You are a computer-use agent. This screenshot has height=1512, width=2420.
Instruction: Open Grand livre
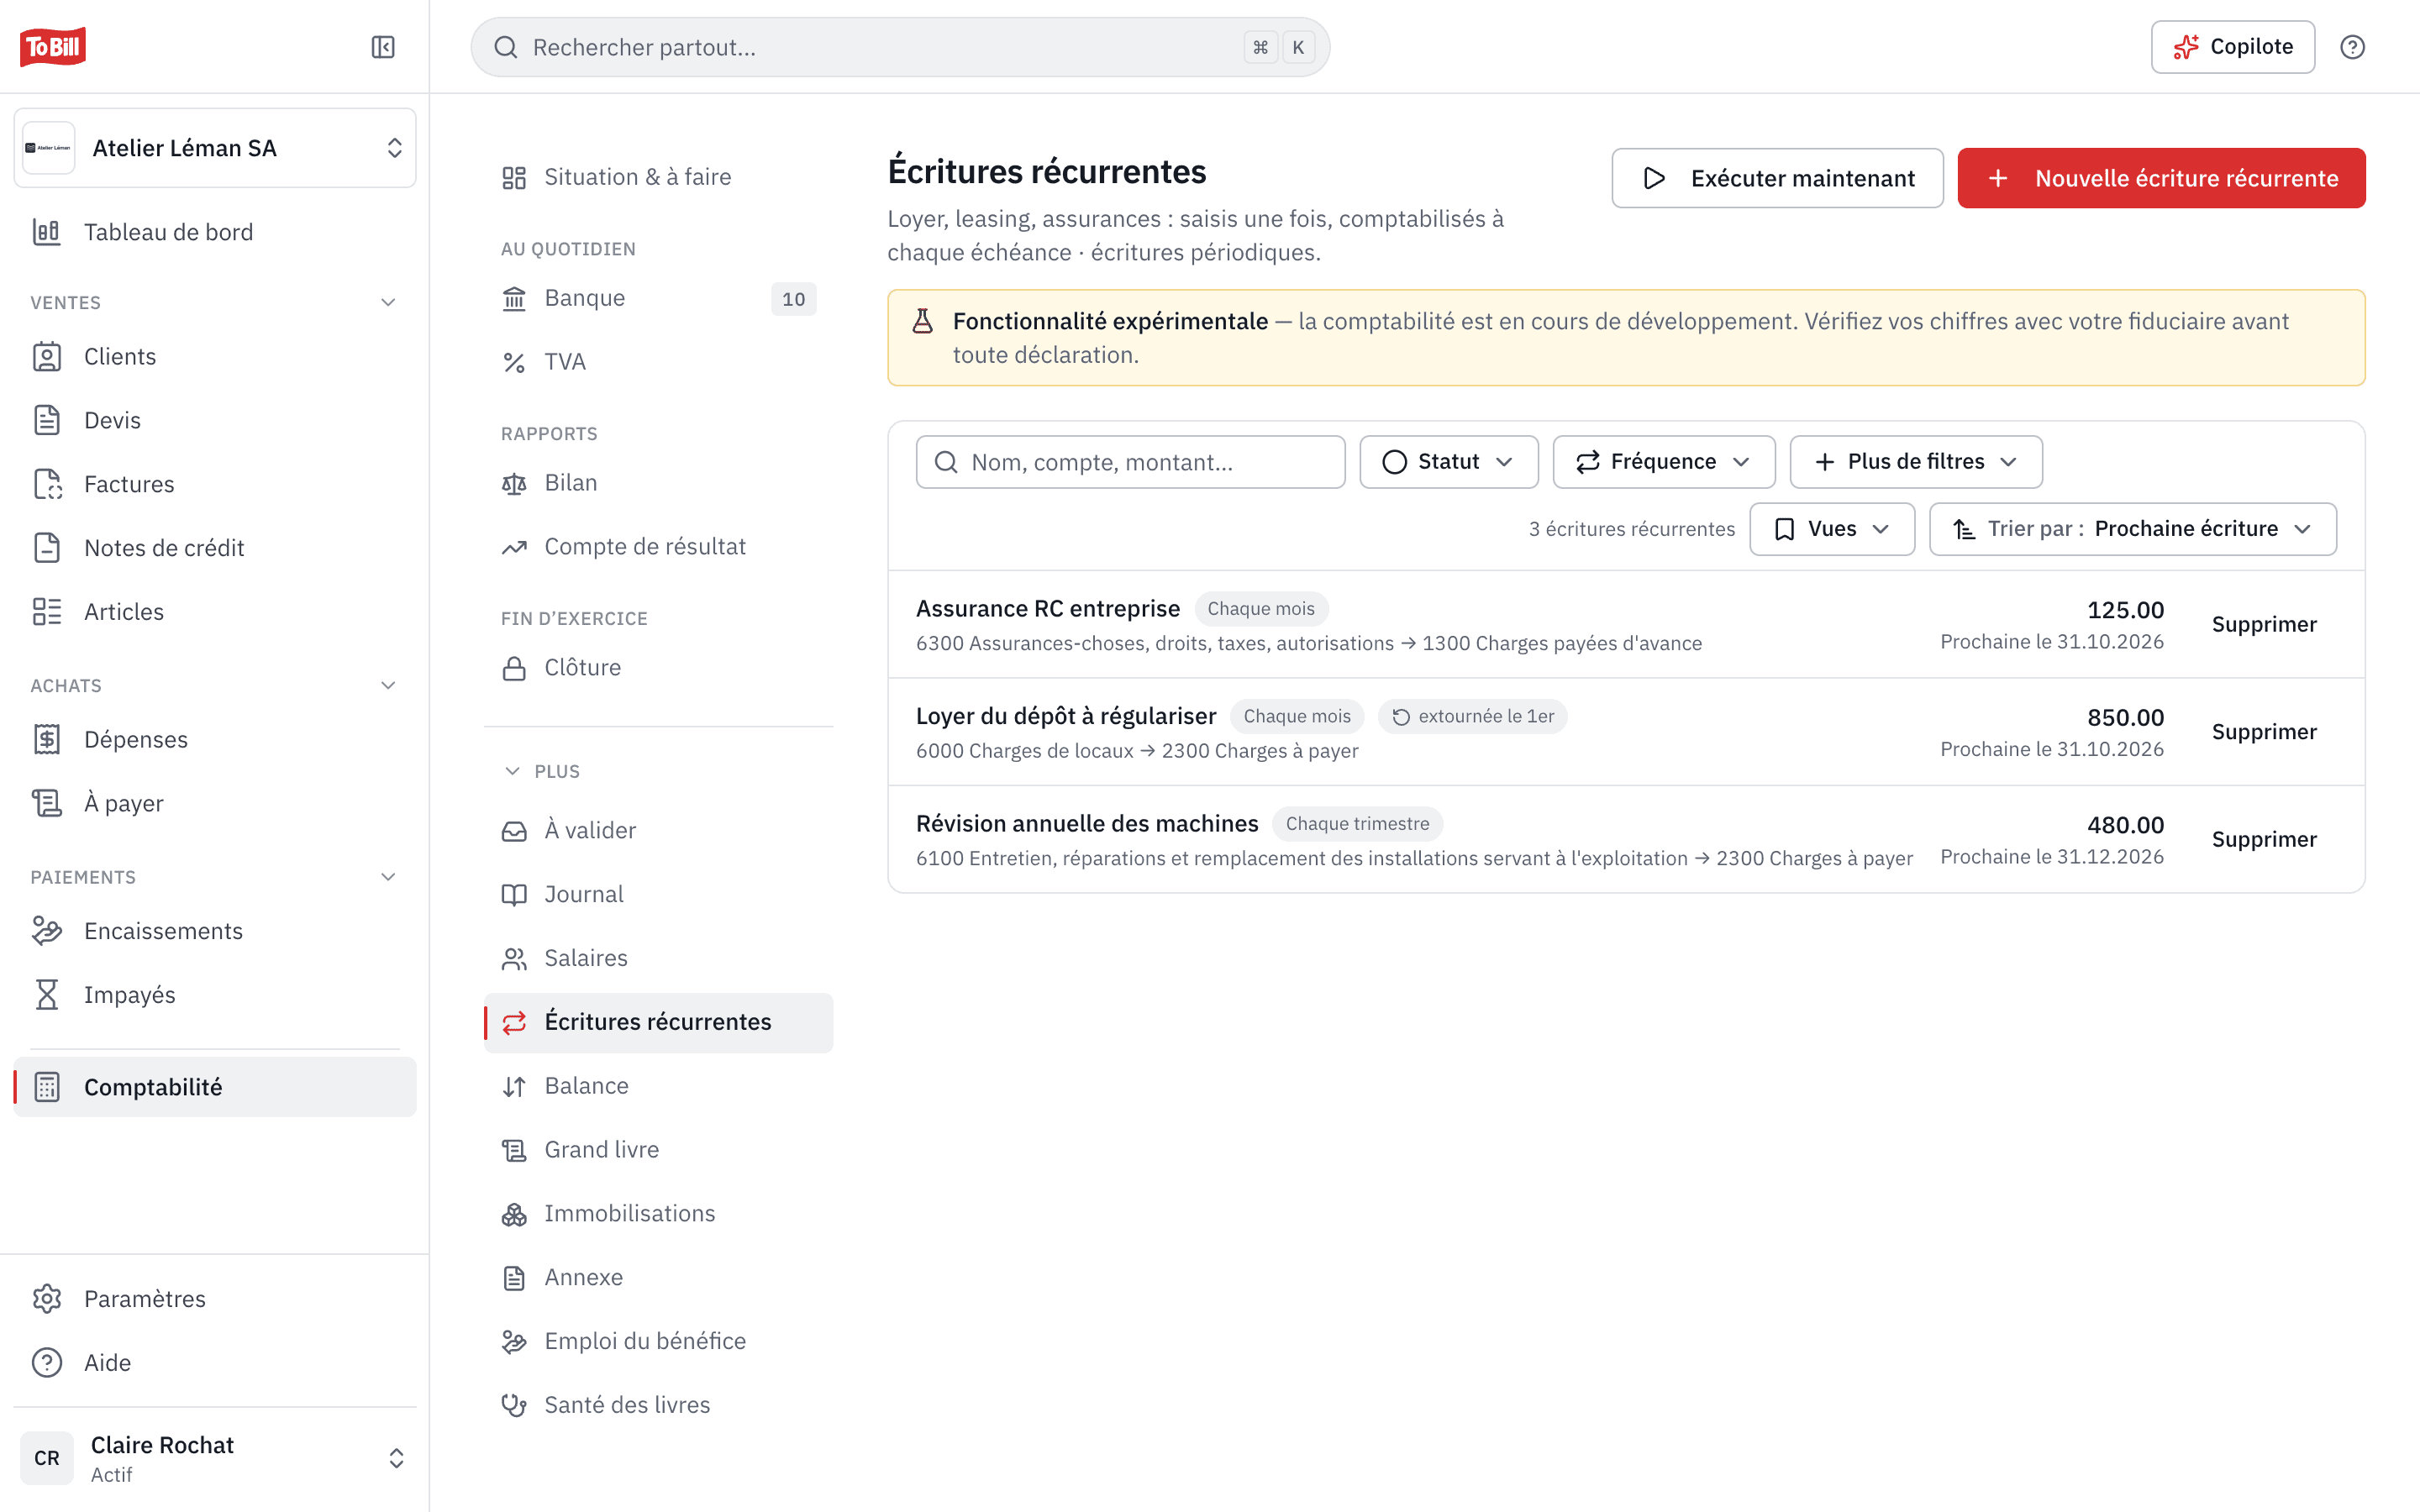pos(658,1150)
